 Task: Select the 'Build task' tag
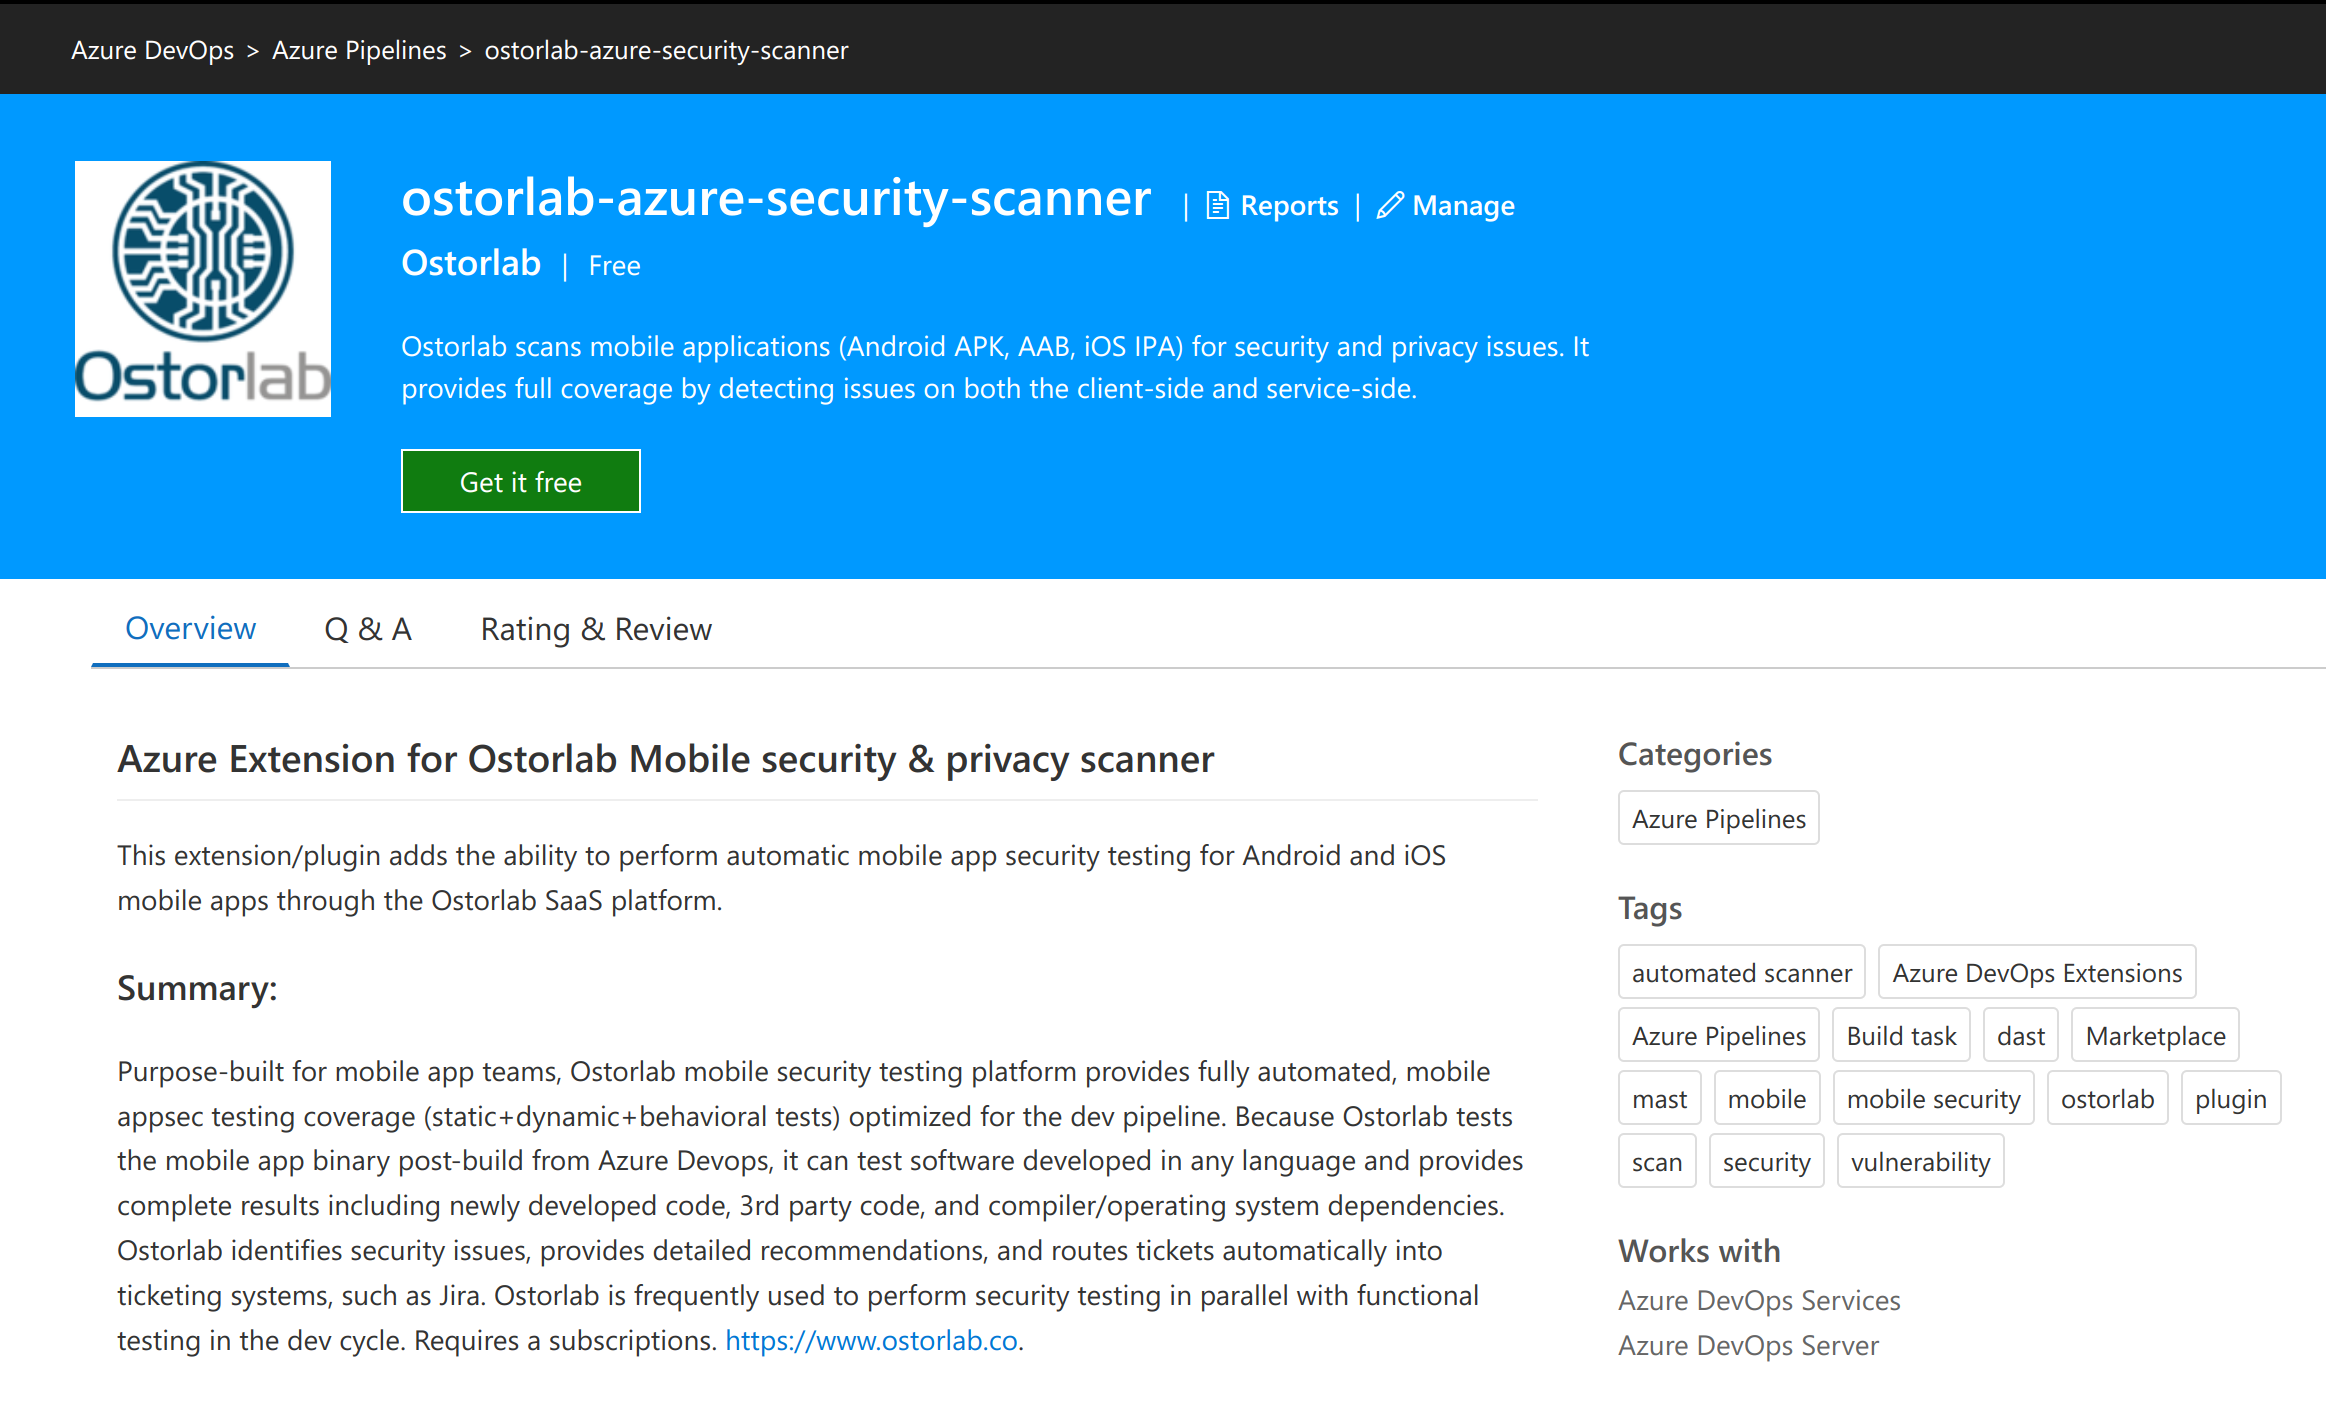pos(1900,1034)
